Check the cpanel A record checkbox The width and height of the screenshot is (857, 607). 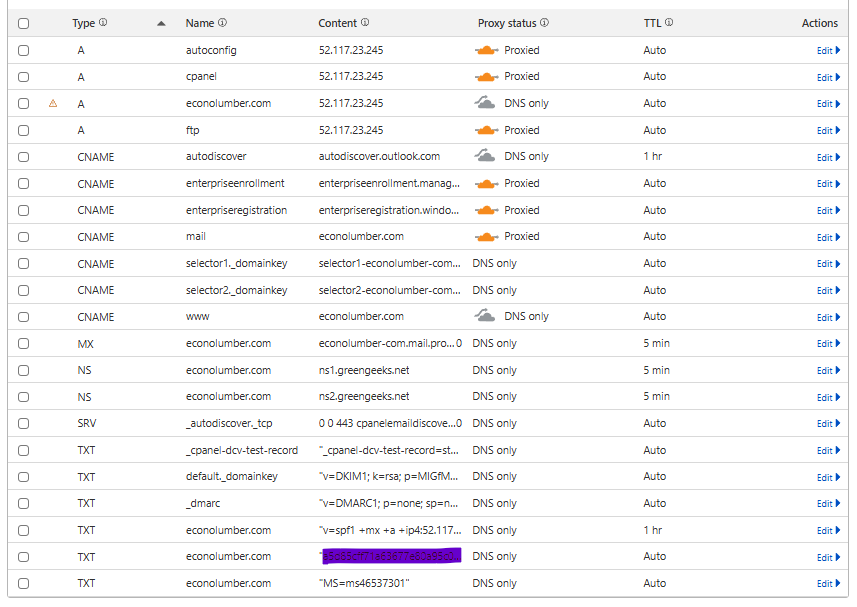pyautogui.click(x=24, y=77)
